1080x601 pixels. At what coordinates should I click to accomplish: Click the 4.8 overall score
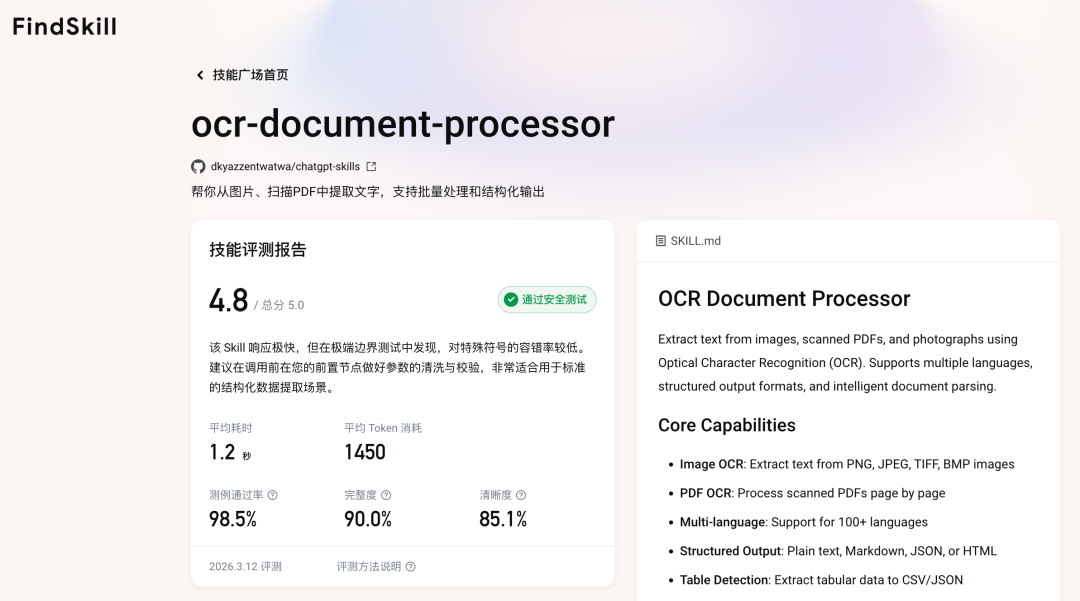229,301
